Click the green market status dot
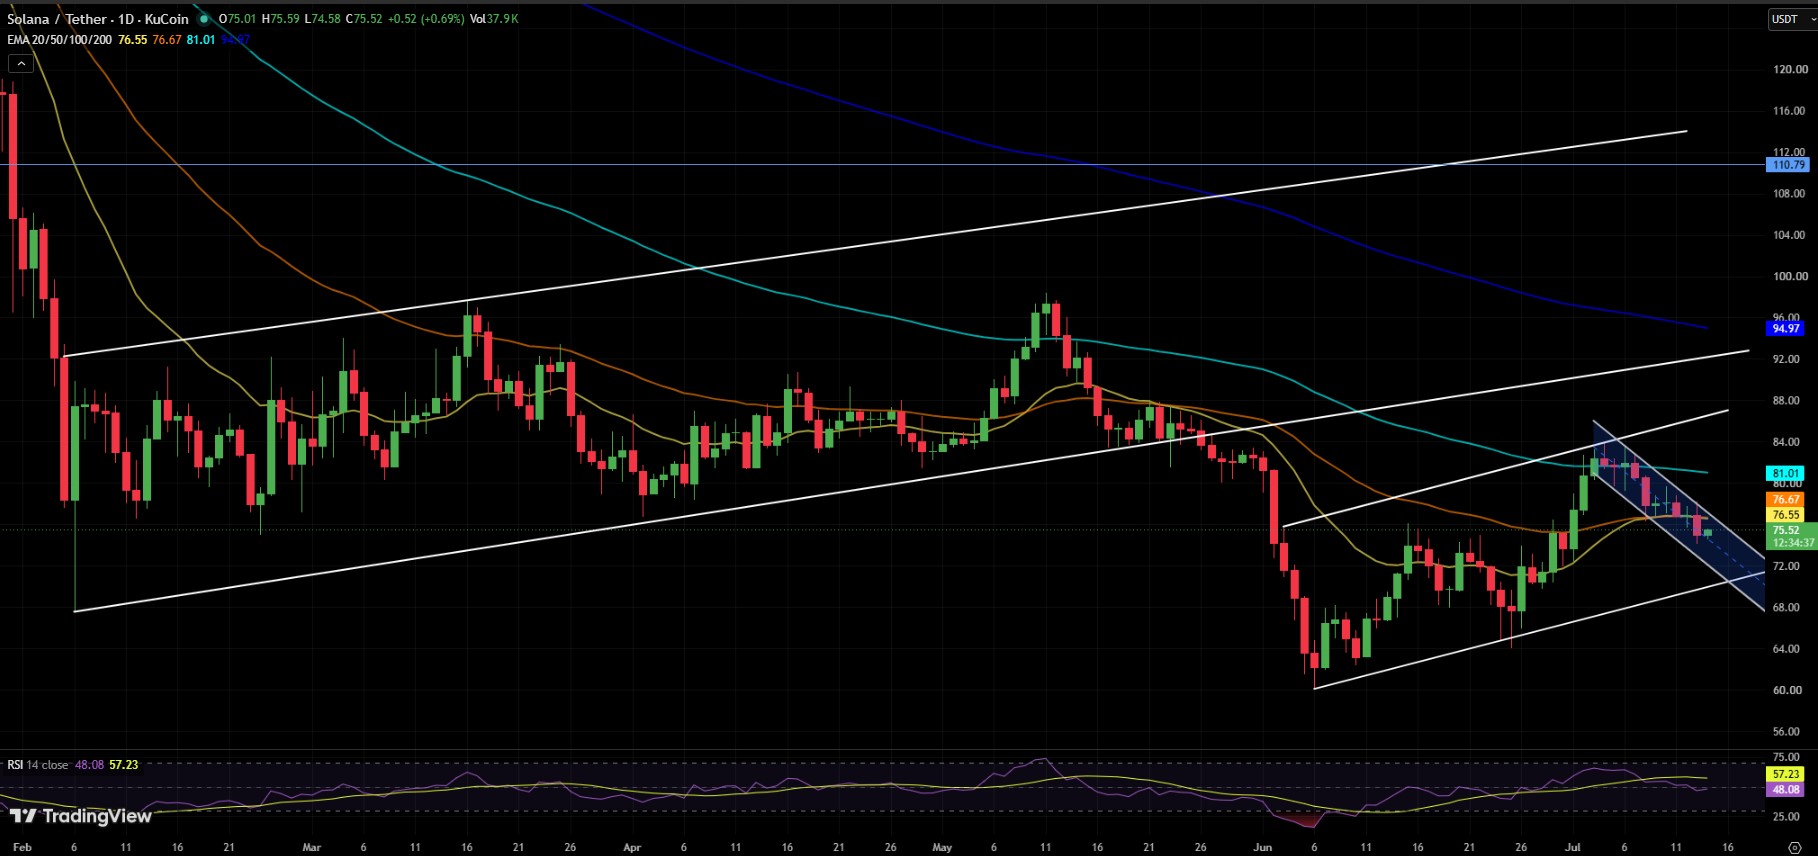The width and height of the screenshot is (1818, 856). pos(204,19)
